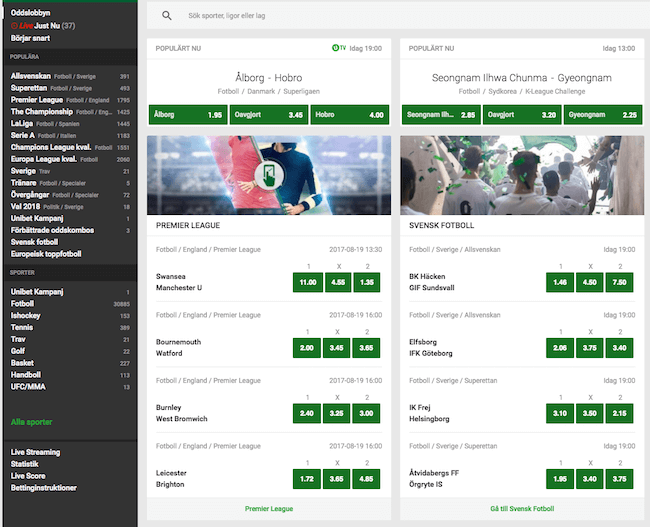Bet on Ålborg at 1.95
This screenshot has height=527, width=650.
[188, 115]
